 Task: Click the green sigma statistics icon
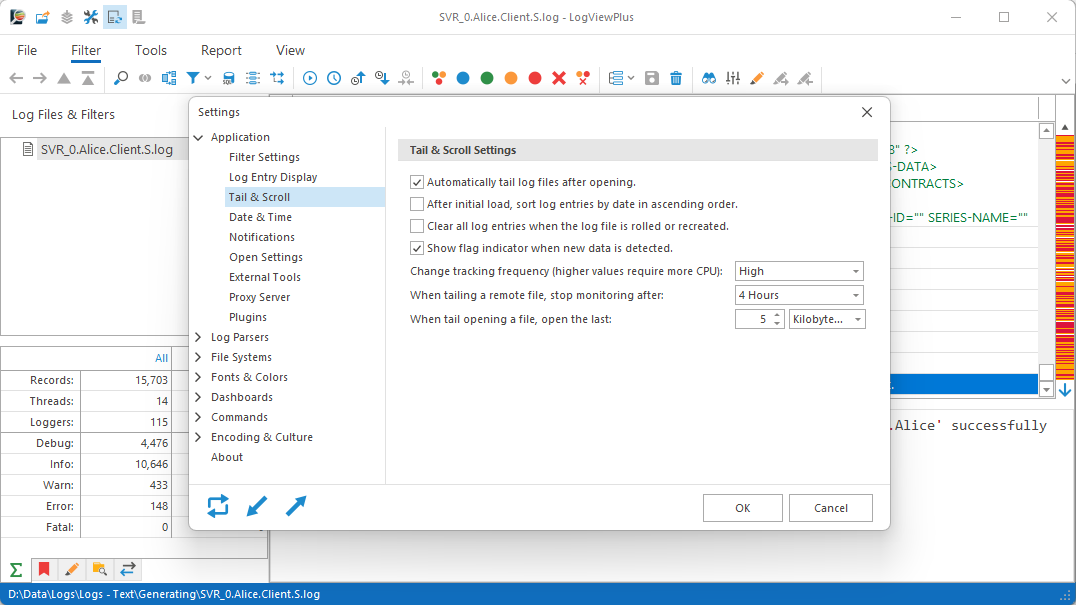(16, 569)
